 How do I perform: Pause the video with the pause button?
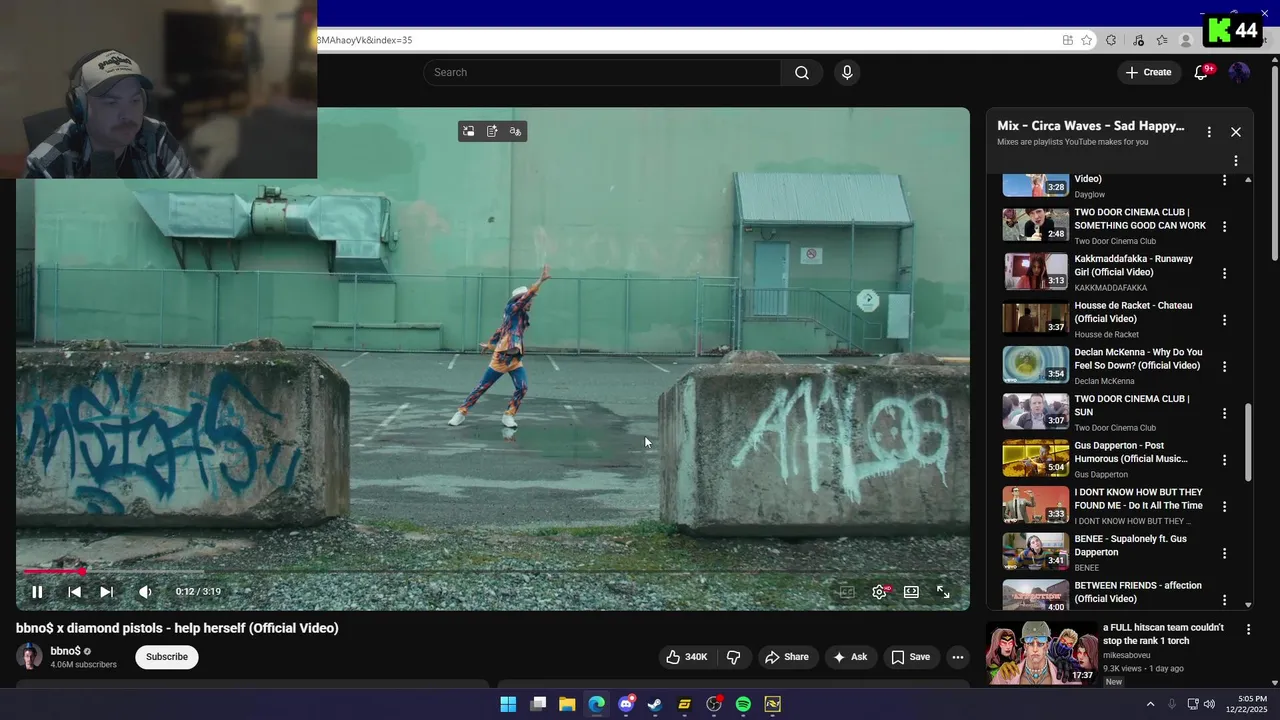(x=37, y=592)
